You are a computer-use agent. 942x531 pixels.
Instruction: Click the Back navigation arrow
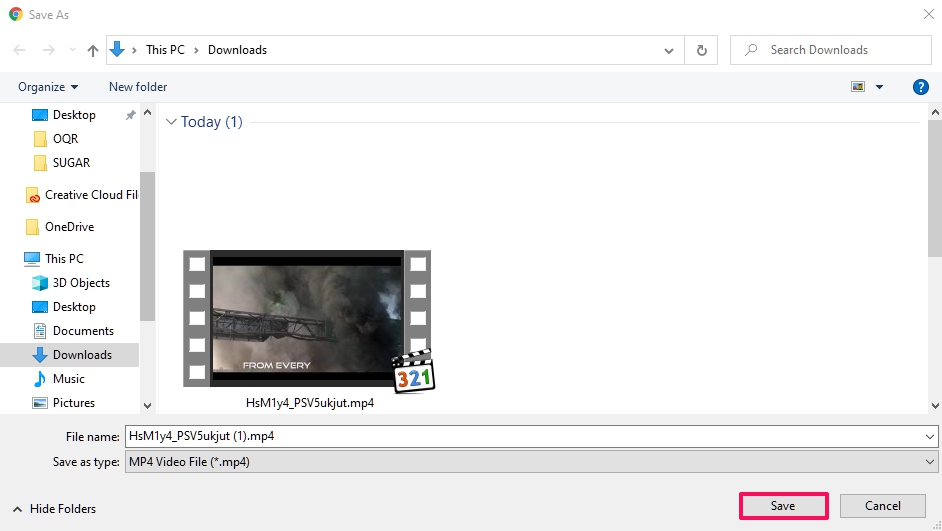19,50
